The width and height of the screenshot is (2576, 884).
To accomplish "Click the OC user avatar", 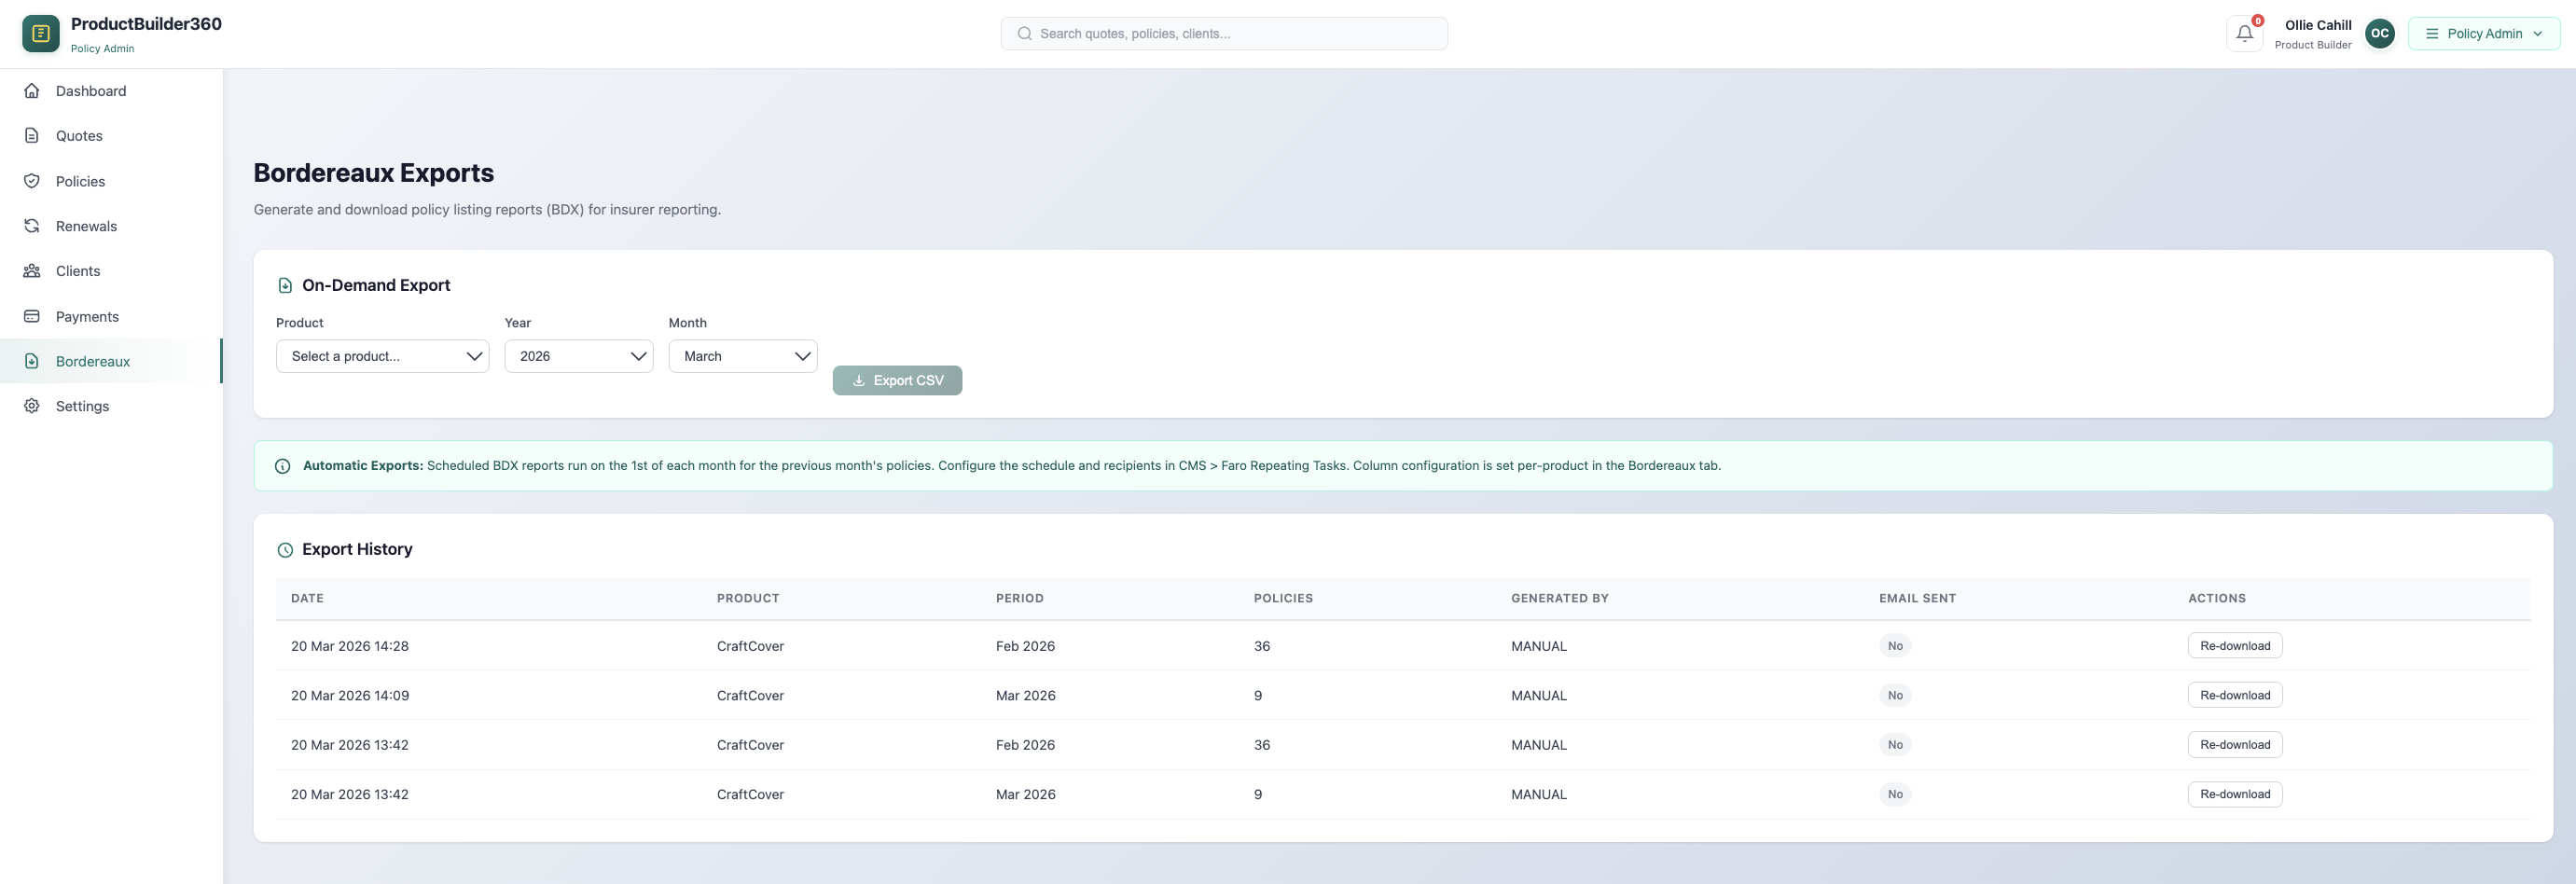I will 2379,34.
